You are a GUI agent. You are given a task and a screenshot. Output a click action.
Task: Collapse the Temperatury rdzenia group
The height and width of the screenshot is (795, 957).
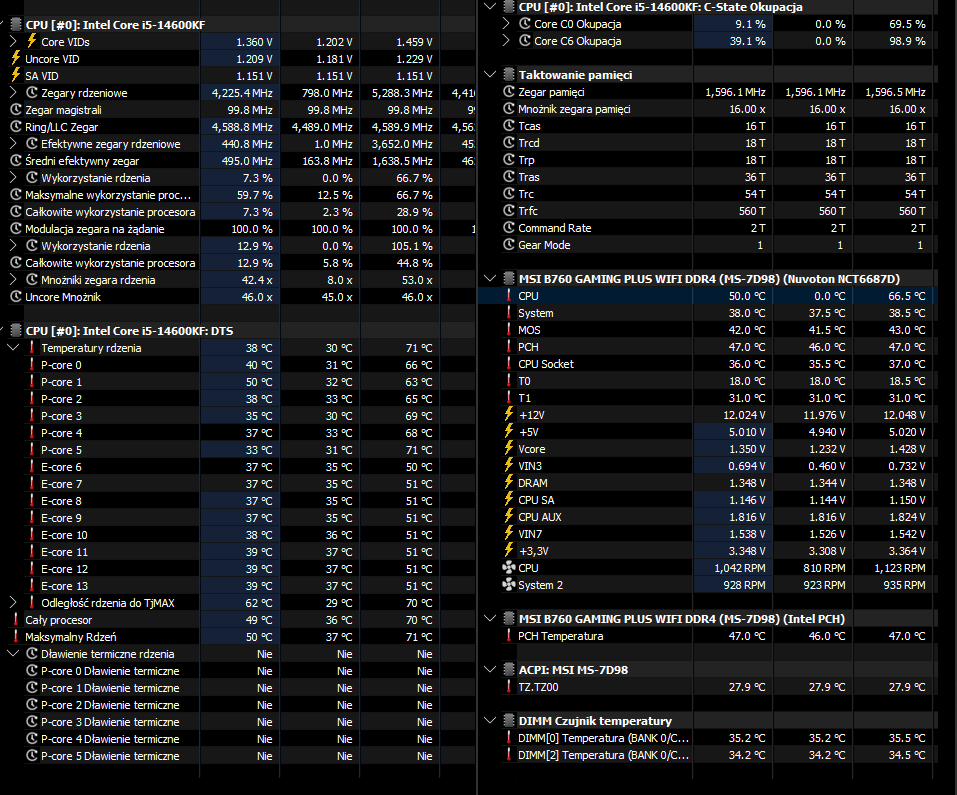[x=13, y=348]
